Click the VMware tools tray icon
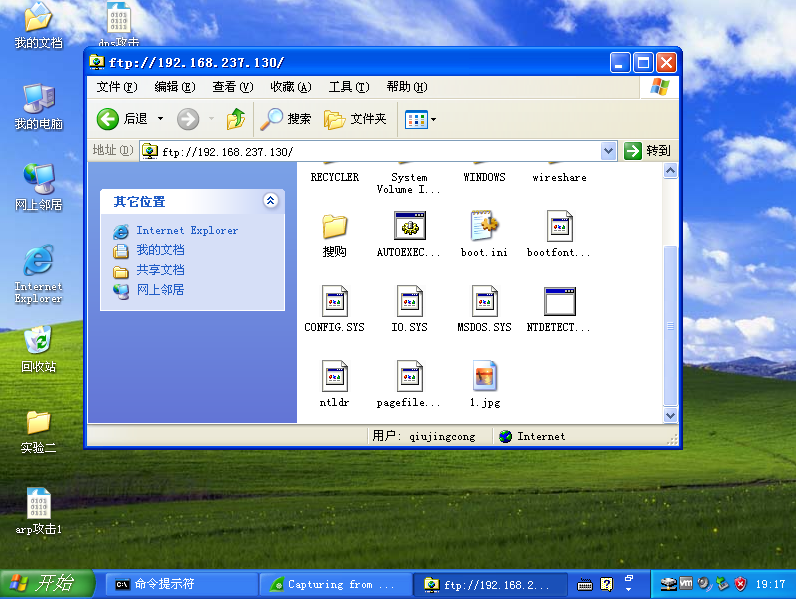 point(686,584)
